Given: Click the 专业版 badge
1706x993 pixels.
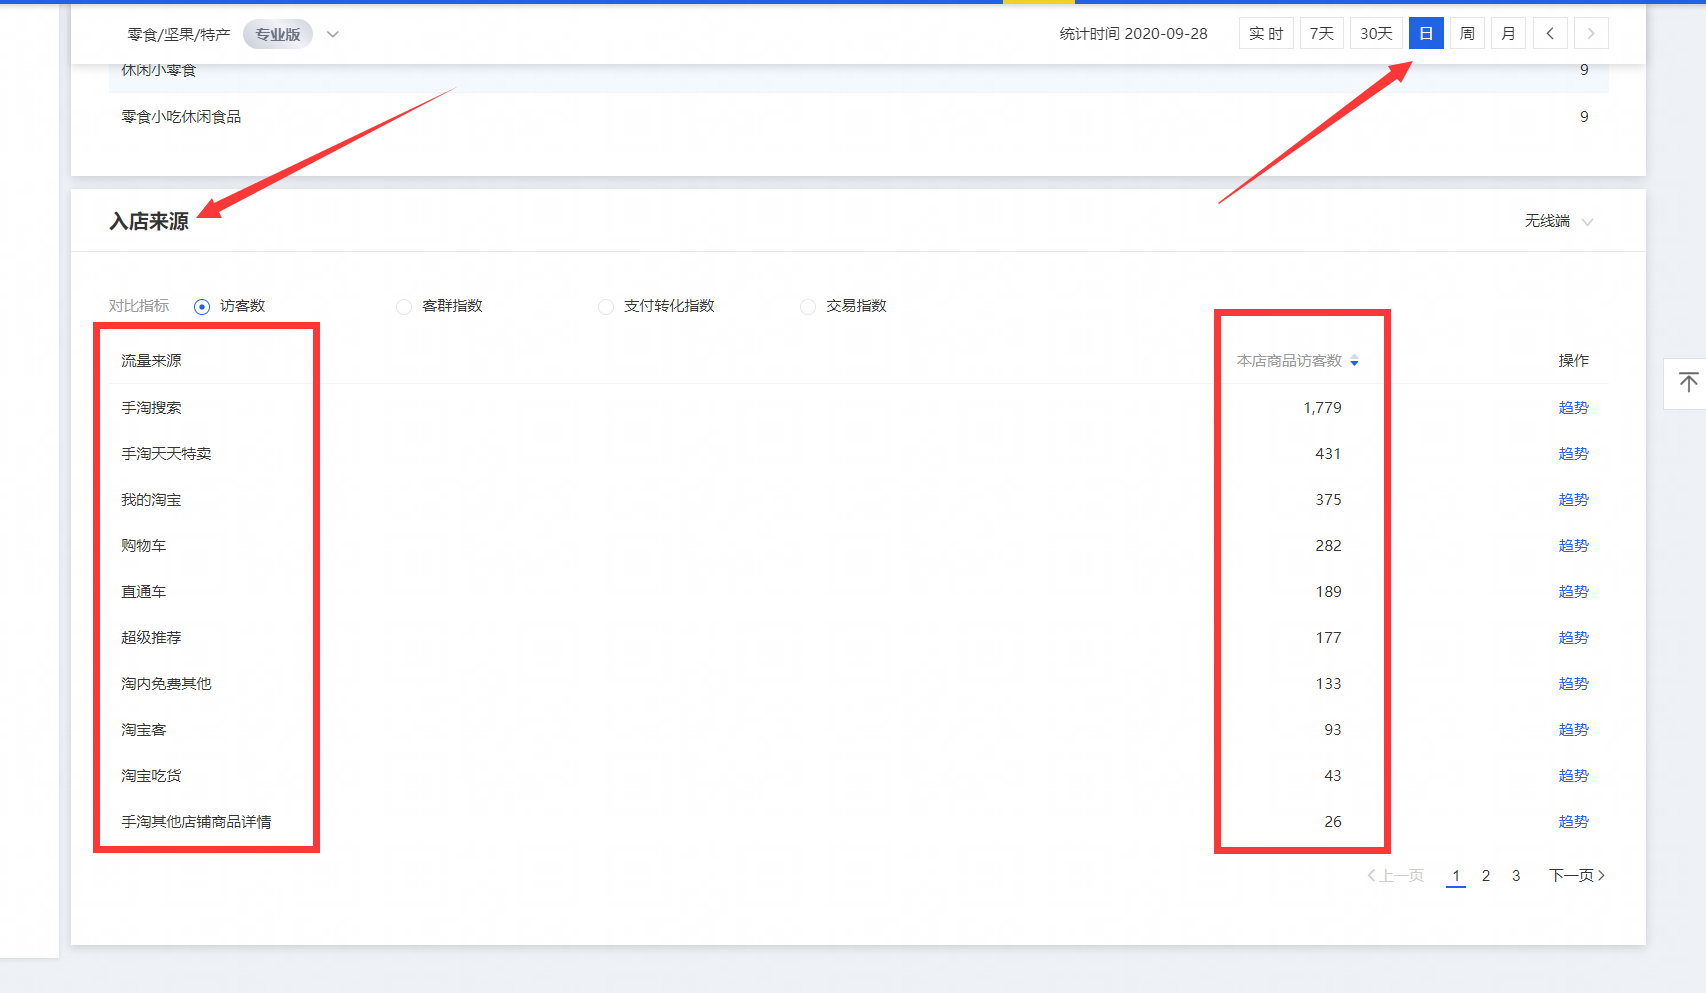Looking at the screenshot, I should tap(278, 34).
